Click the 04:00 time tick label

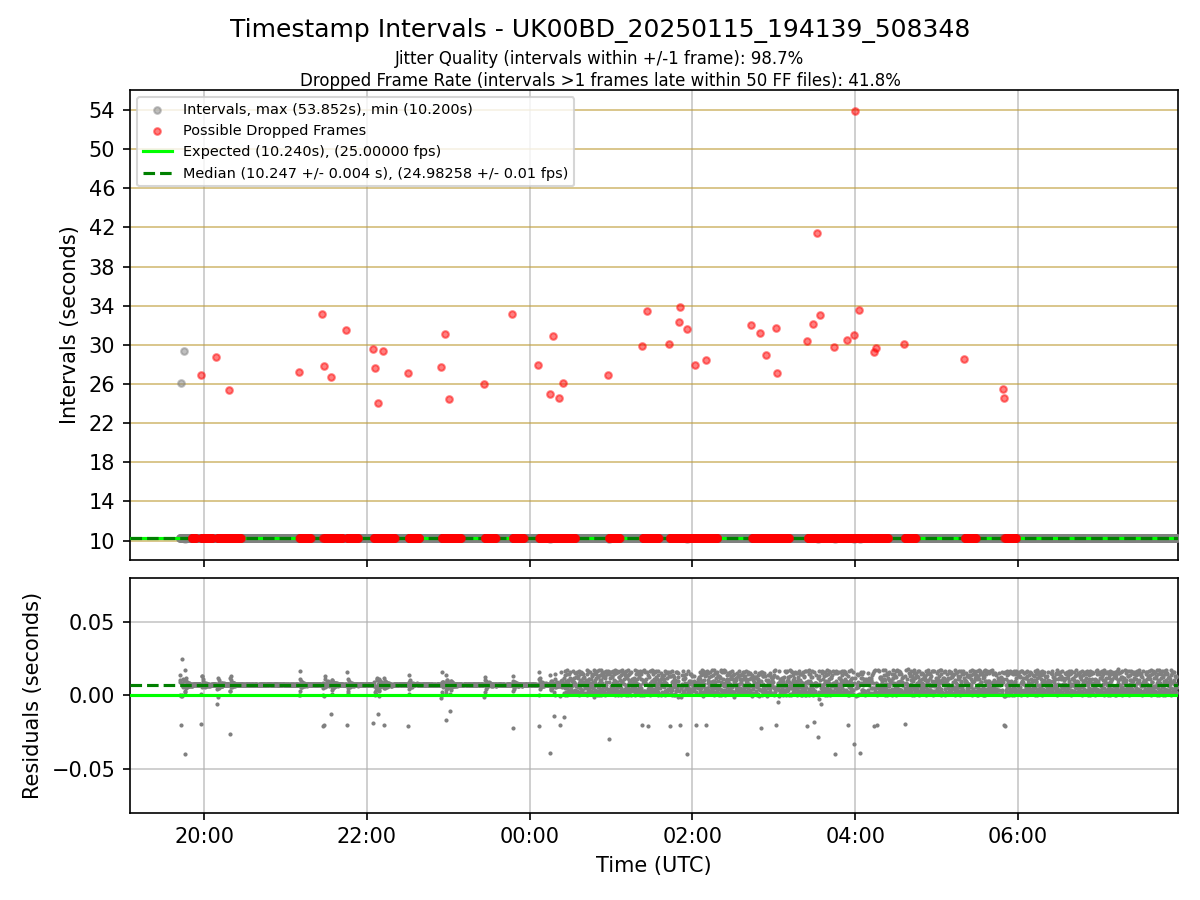(x=855, y=834)
